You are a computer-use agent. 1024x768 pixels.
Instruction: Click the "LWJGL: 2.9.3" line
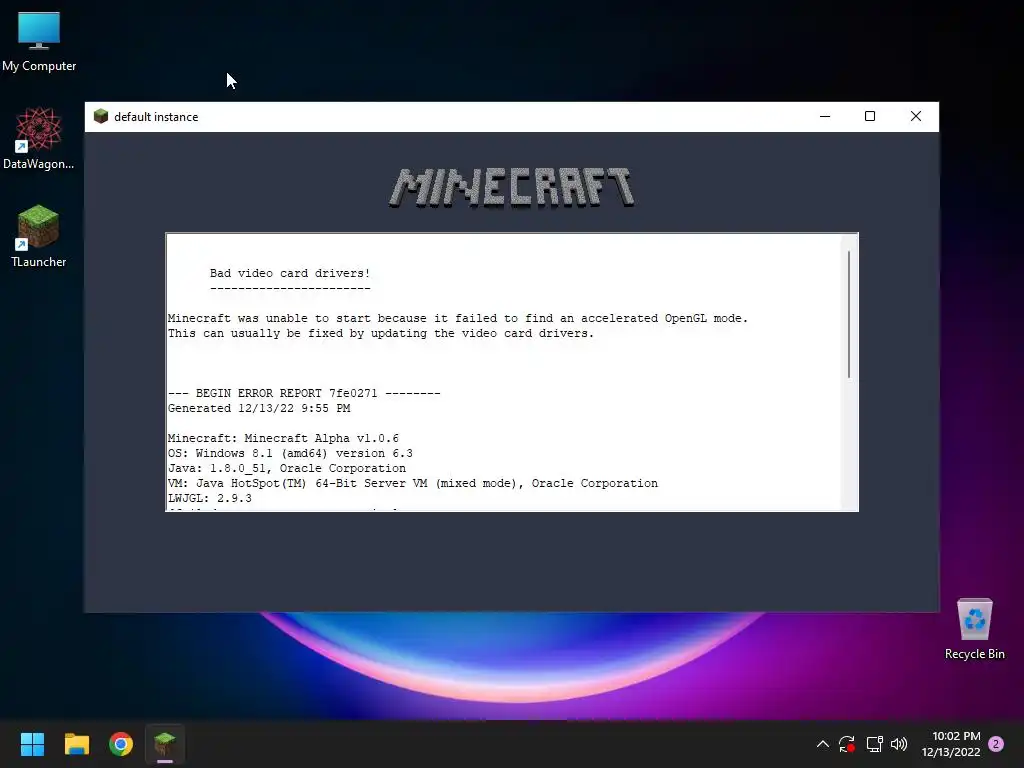click(210, 498)
